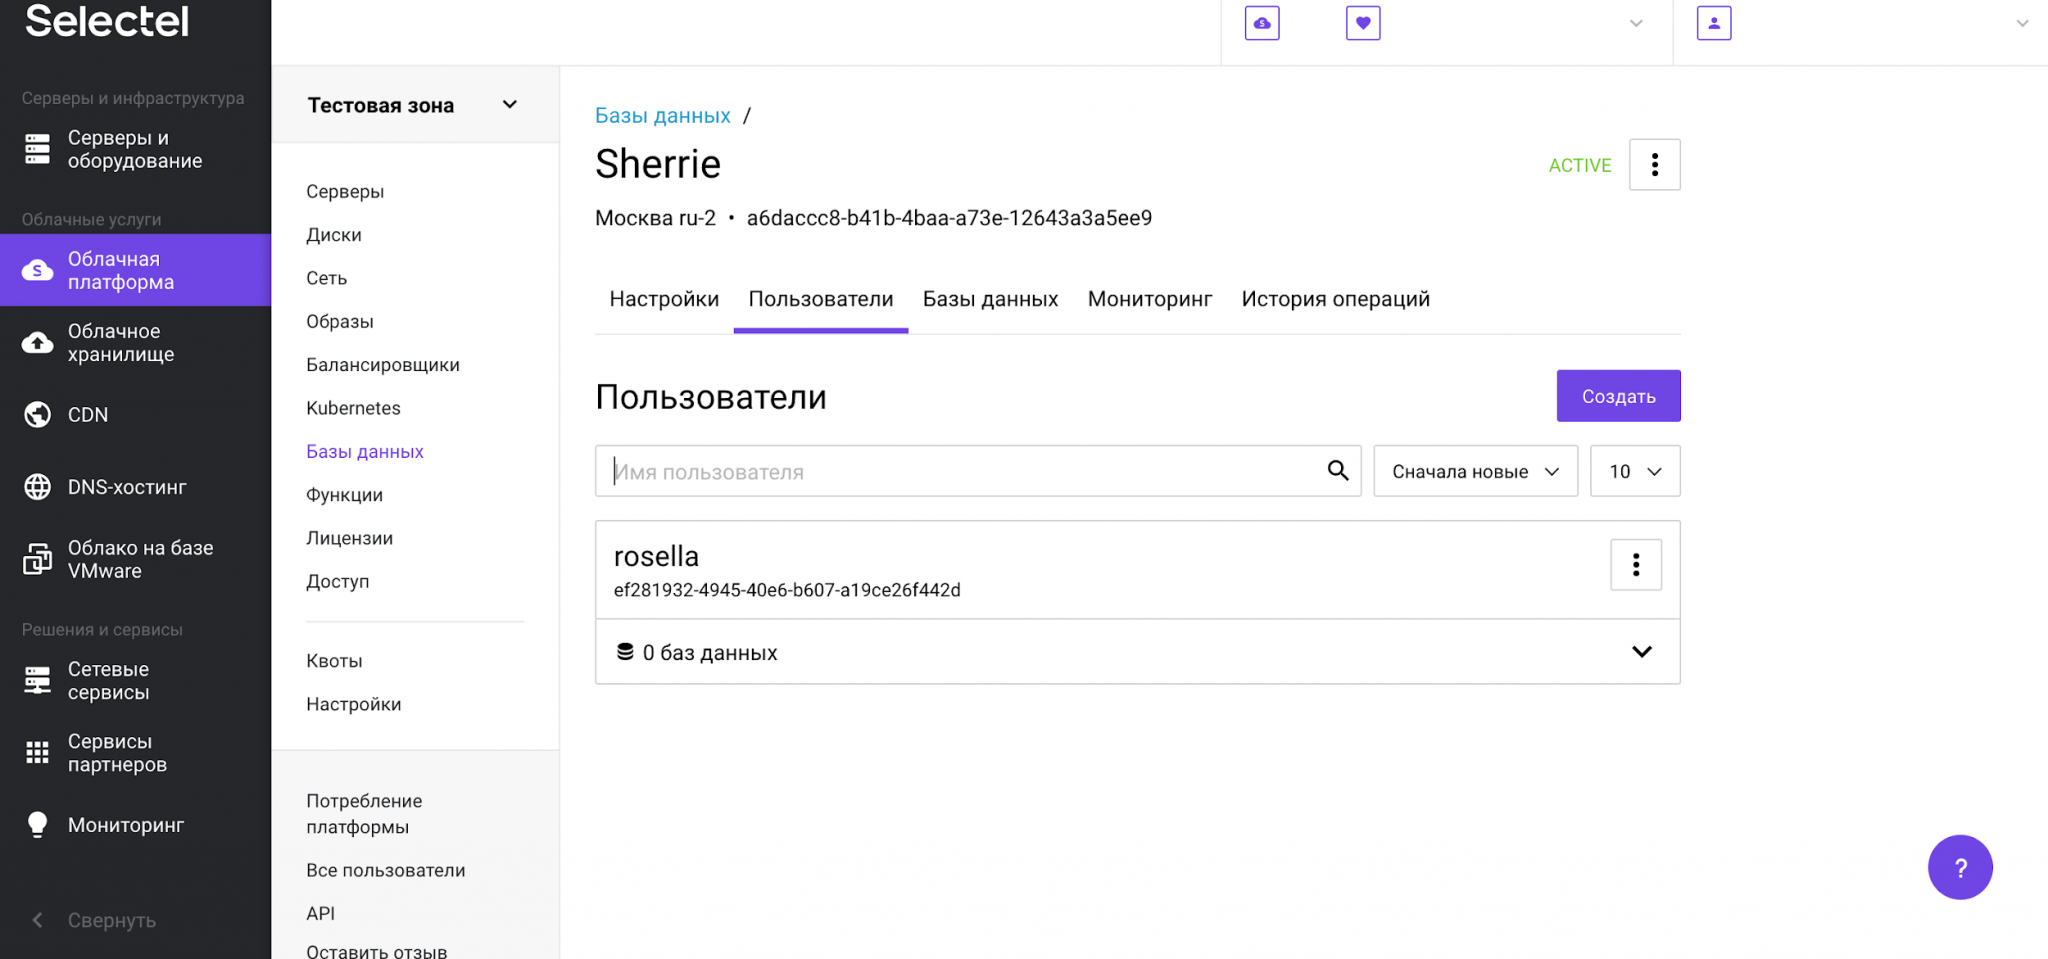2048x959 pixels.
Task: Open the user profile icon in header
Action: tap(1714, 23)
